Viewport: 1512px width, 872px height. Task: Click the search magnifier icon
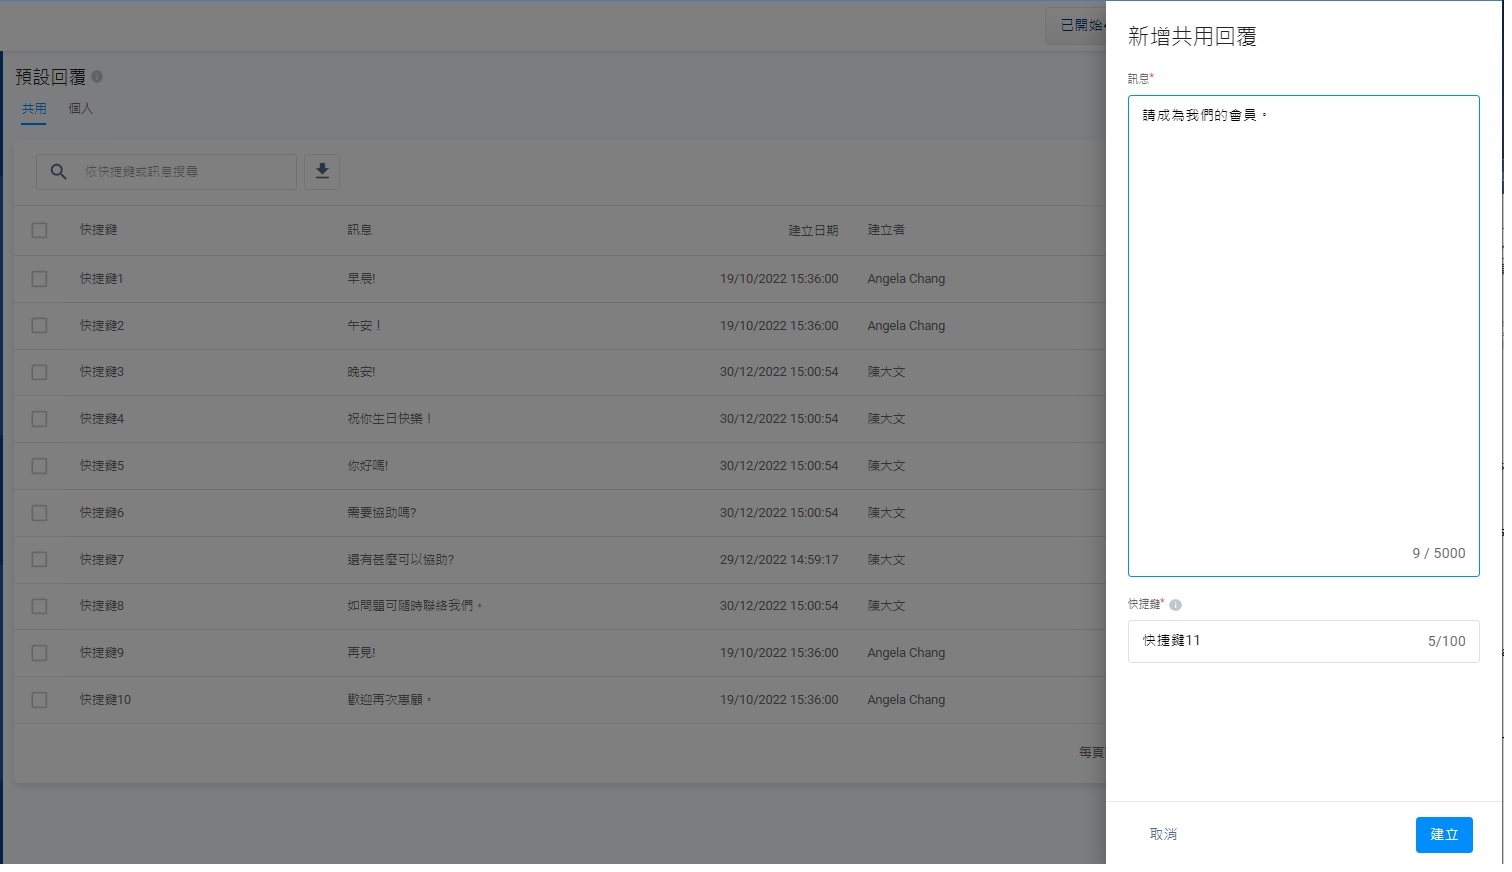click(x=58, y=172)
